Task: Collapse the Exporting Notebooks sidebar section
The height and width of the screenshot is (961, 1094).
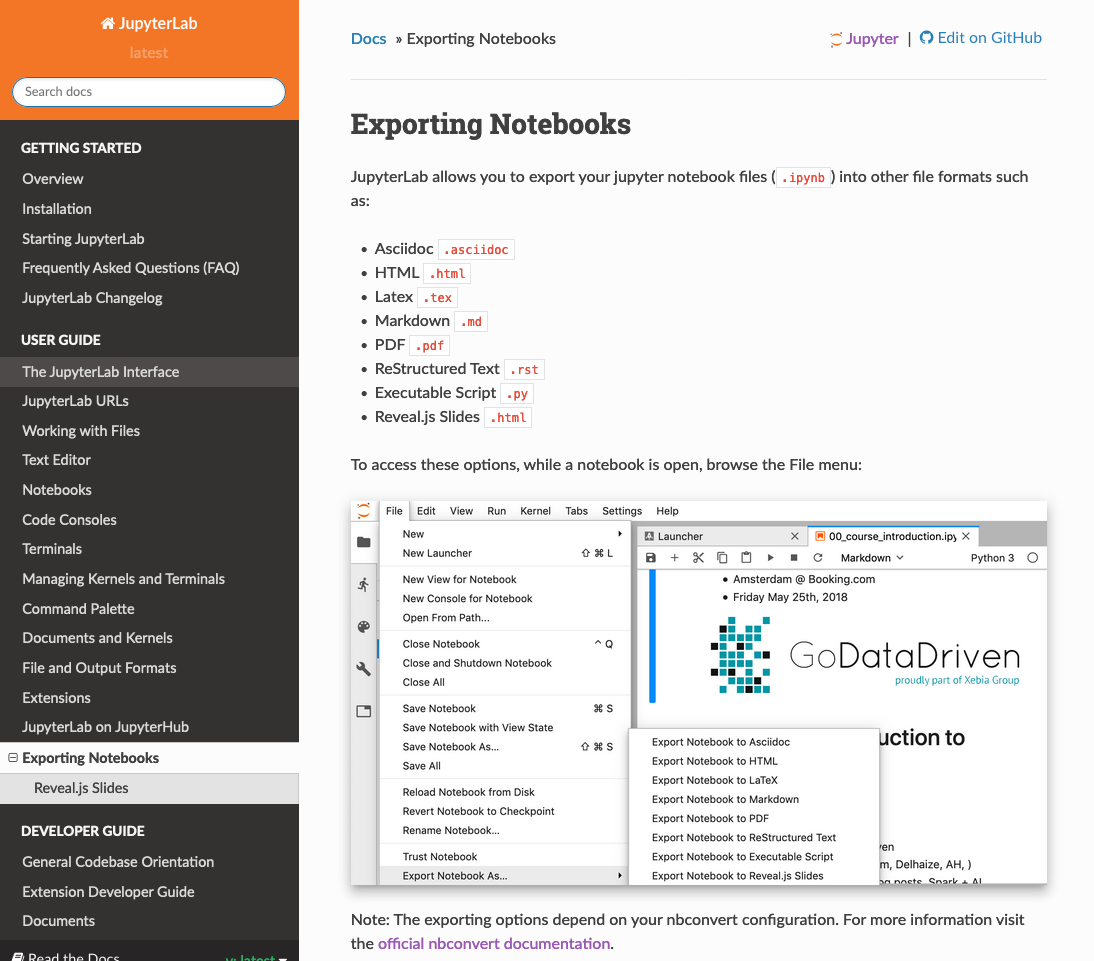Action: tap(13, 758)
